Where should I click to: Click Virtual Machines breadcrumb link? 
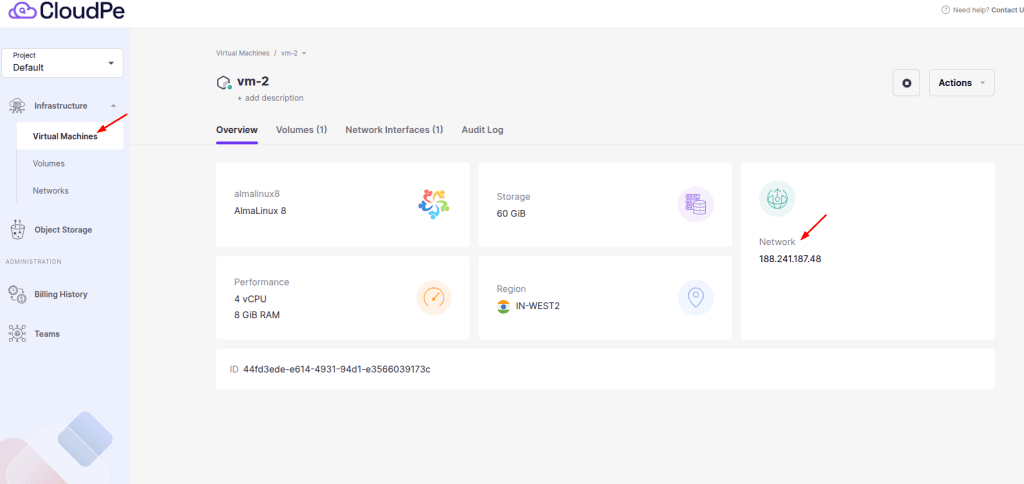point(242,53)
